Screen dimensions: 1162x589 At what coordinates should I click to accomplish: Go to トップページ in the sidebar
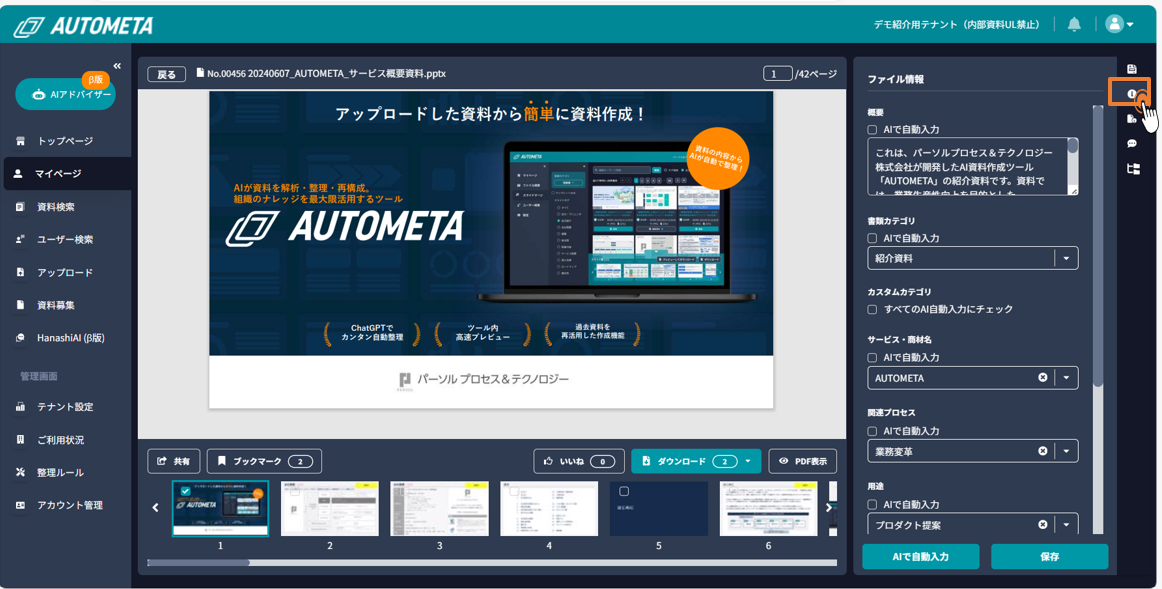[x=65, y=141]
